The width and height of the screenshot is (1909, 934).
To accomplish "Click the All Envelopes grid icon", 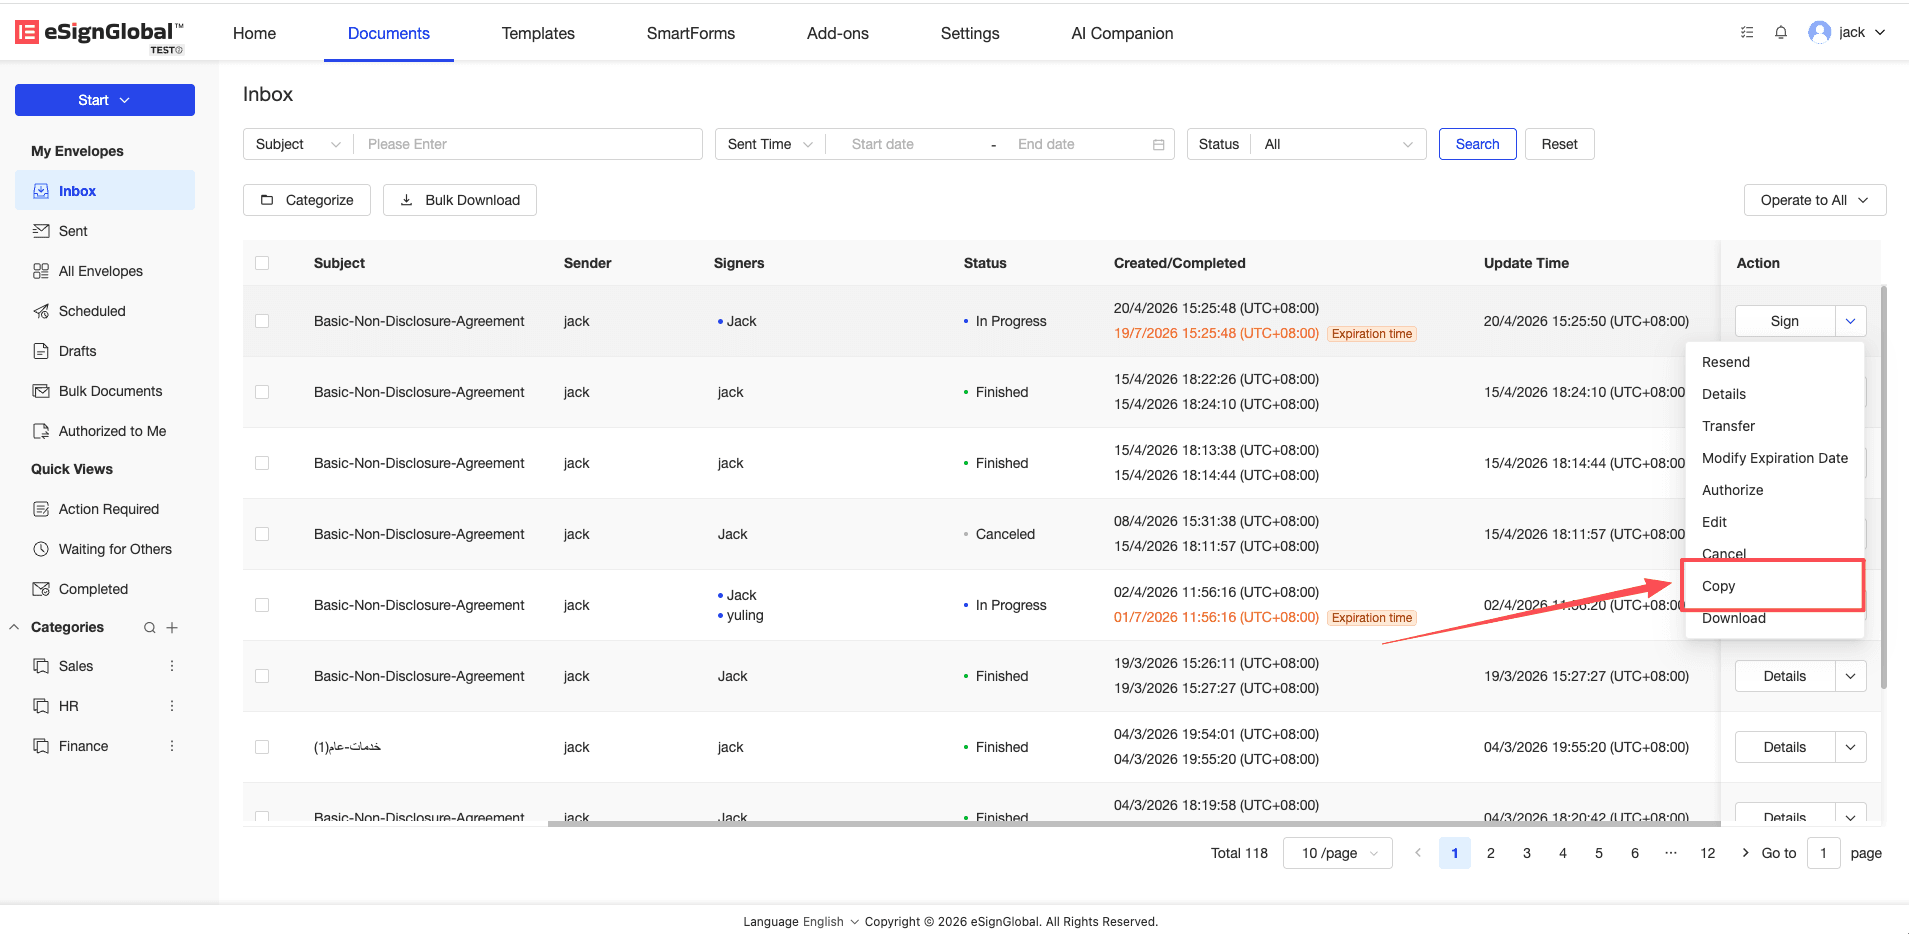I will point(41,271).
